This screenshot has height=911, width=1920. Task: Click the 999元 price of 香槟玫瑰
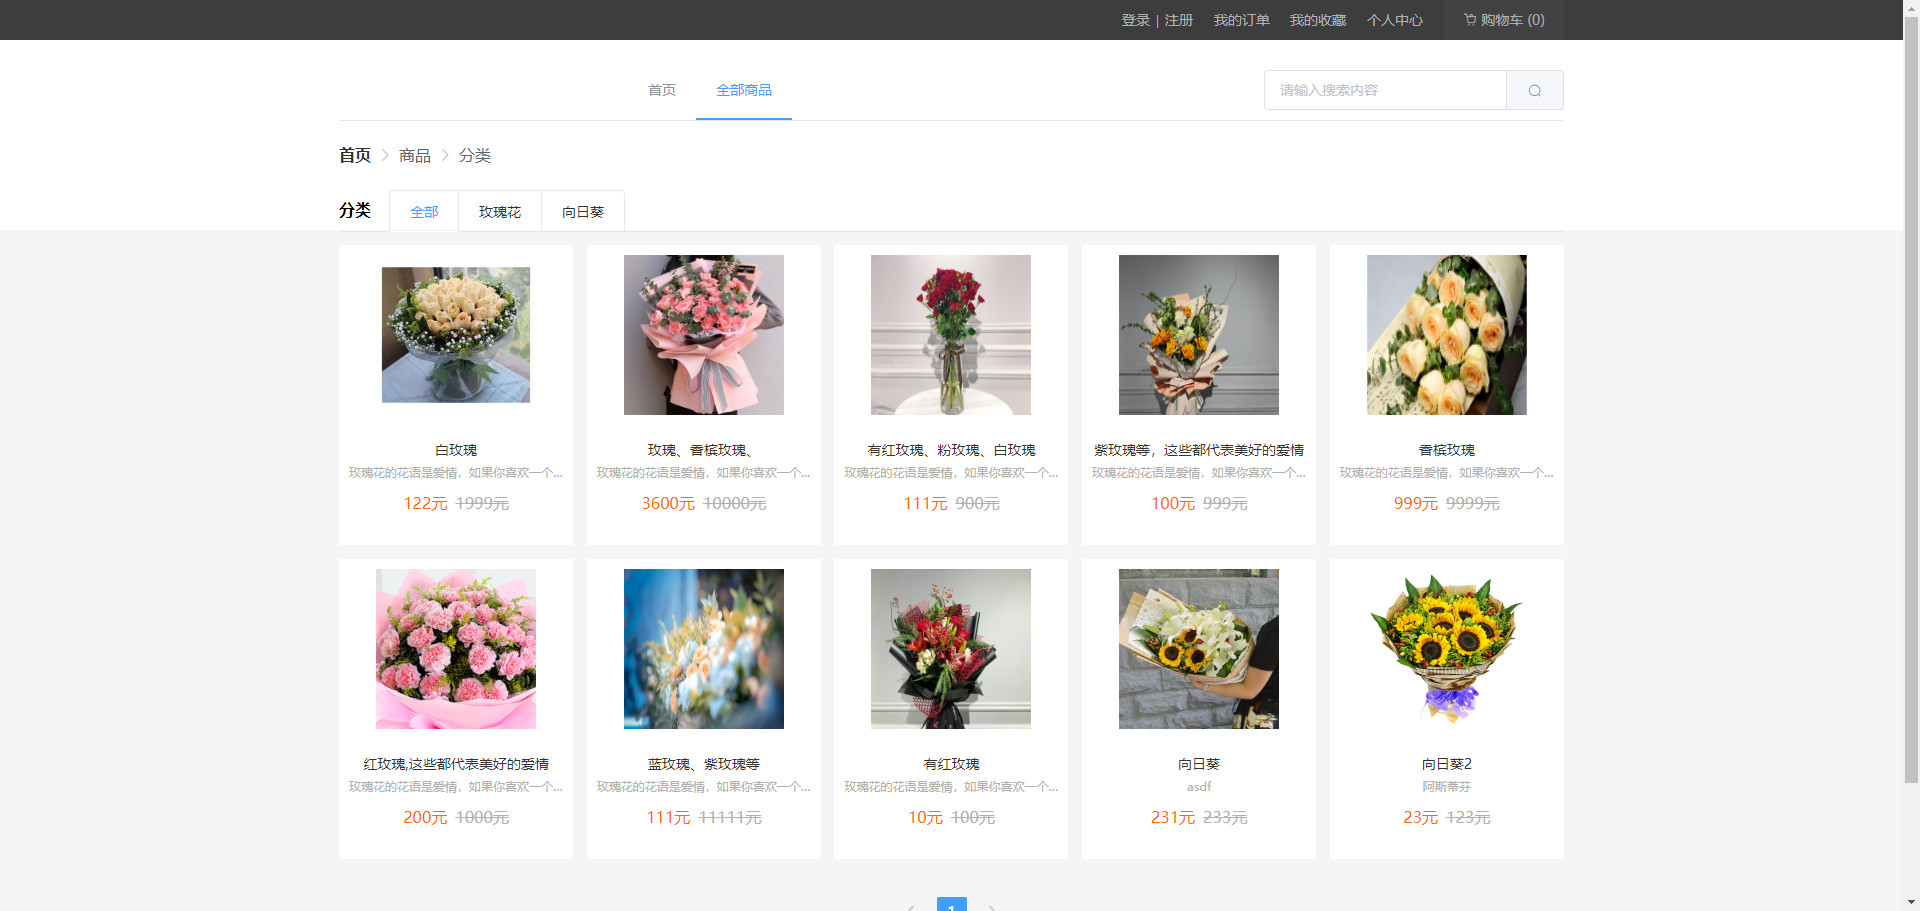(x=1416, y=504)
